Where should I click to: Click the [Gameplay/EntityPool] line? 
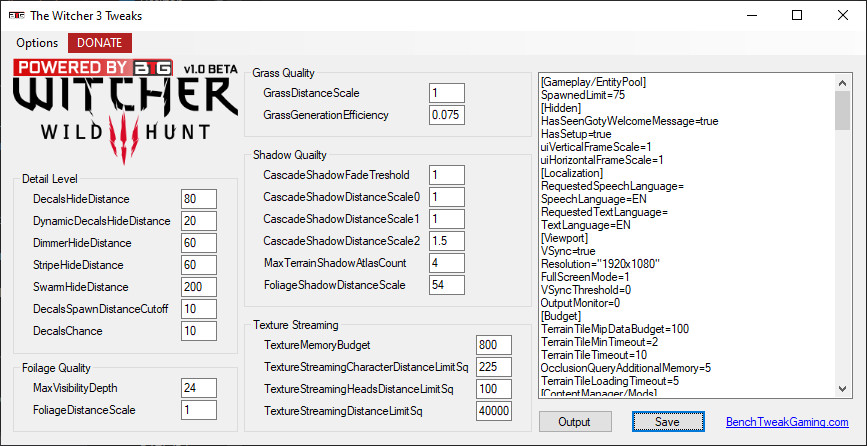point(593,82)
